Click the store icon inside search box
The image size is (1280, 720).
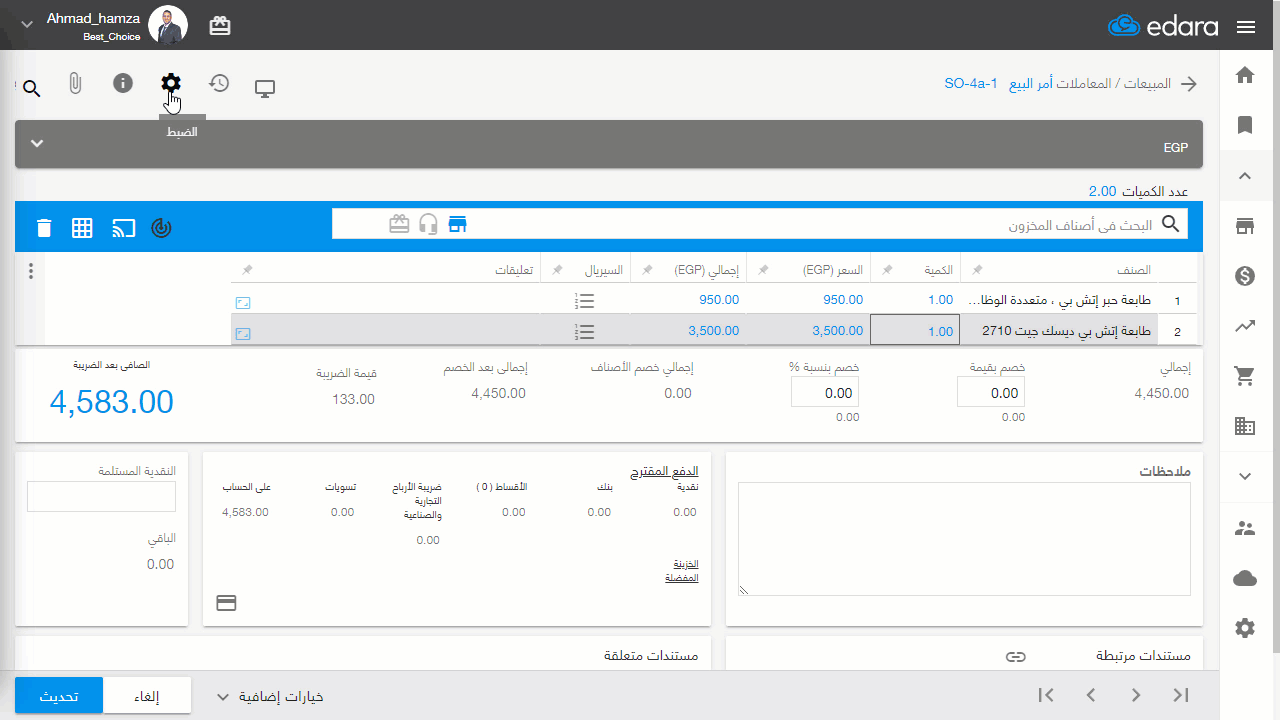point(457,224)
